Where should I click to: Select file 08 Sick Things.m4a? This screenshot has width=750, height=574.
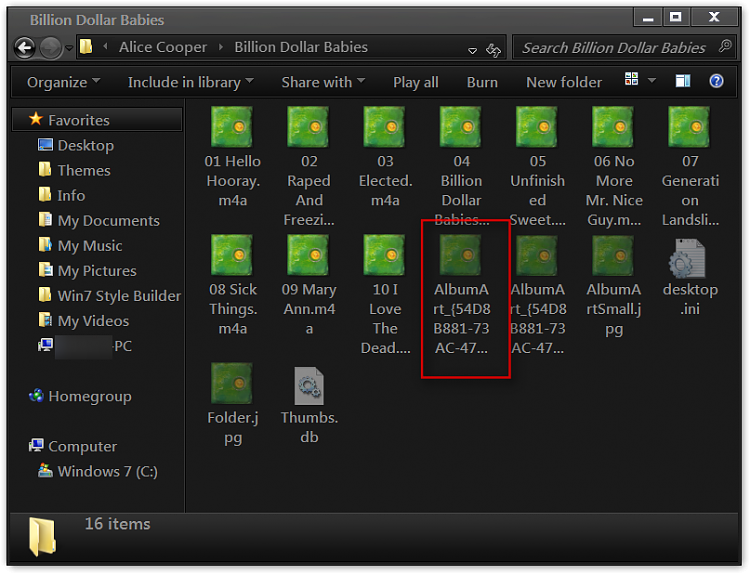[232, 286]
